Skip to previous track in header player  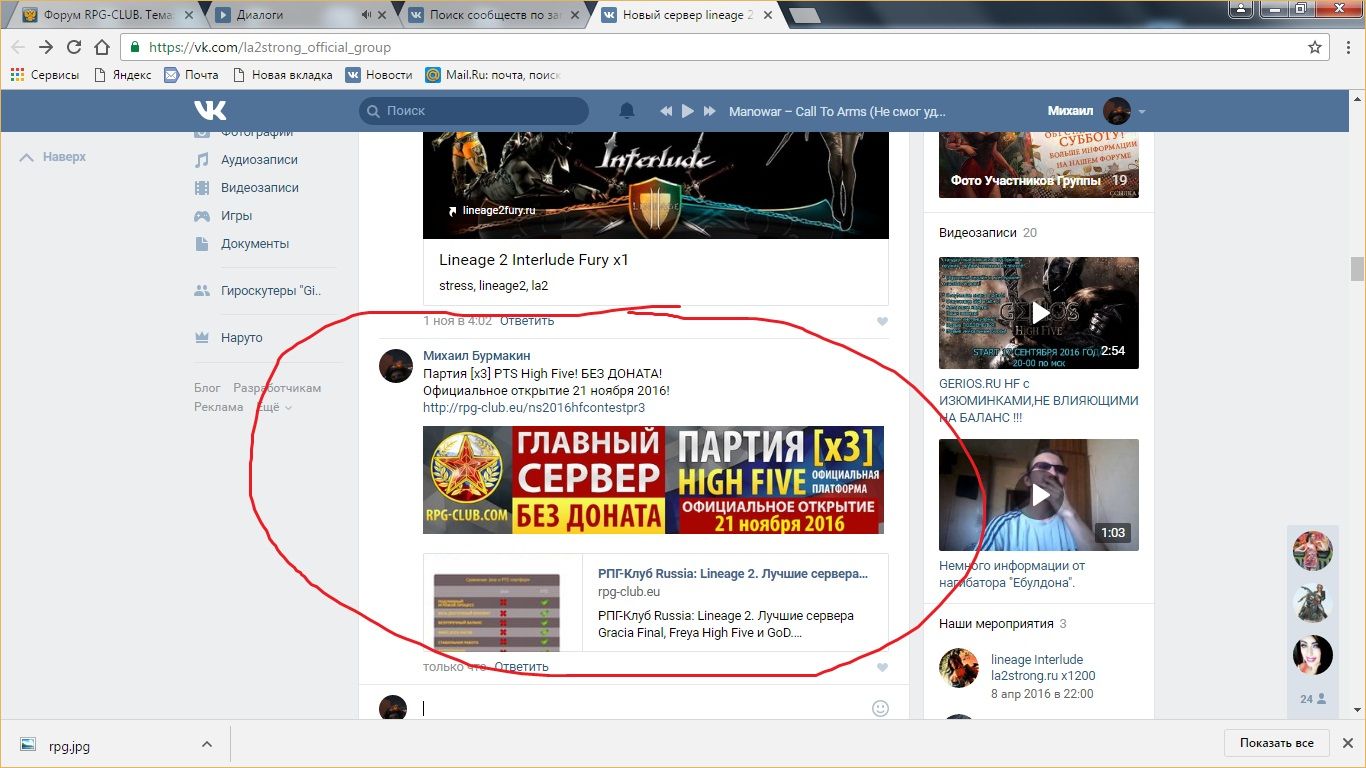pos(666,111)
